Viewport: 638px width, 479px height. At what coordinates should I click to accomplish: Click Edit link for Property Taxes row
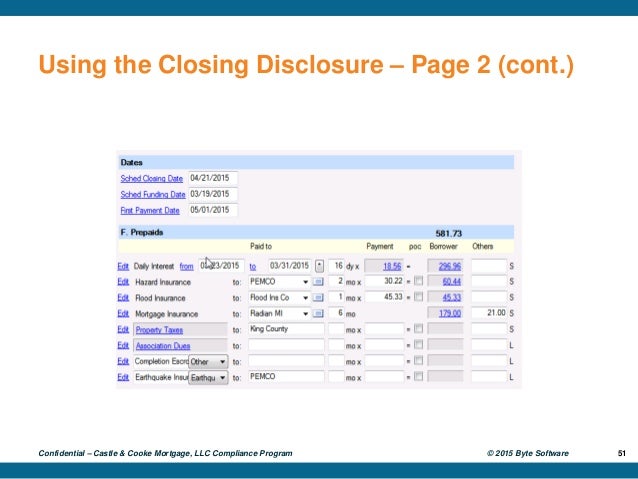123,329
